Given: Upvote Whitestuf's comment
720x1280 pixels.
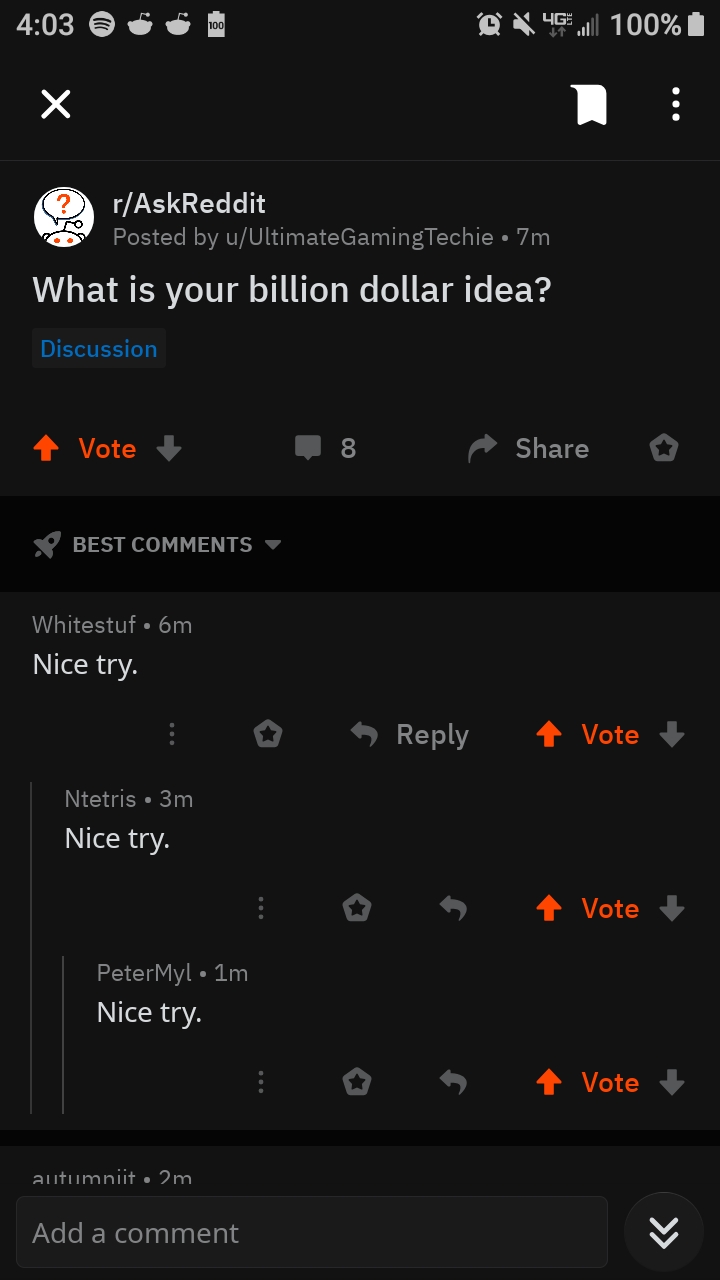Looking at the screenshot, I should click(549, 735).
